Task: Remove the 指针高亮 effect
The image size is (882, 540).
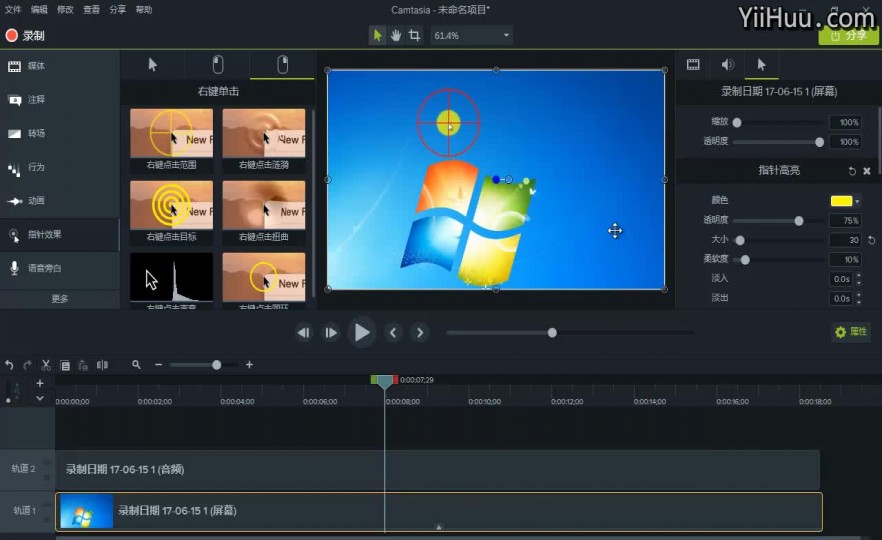Action: coord(867,171)
